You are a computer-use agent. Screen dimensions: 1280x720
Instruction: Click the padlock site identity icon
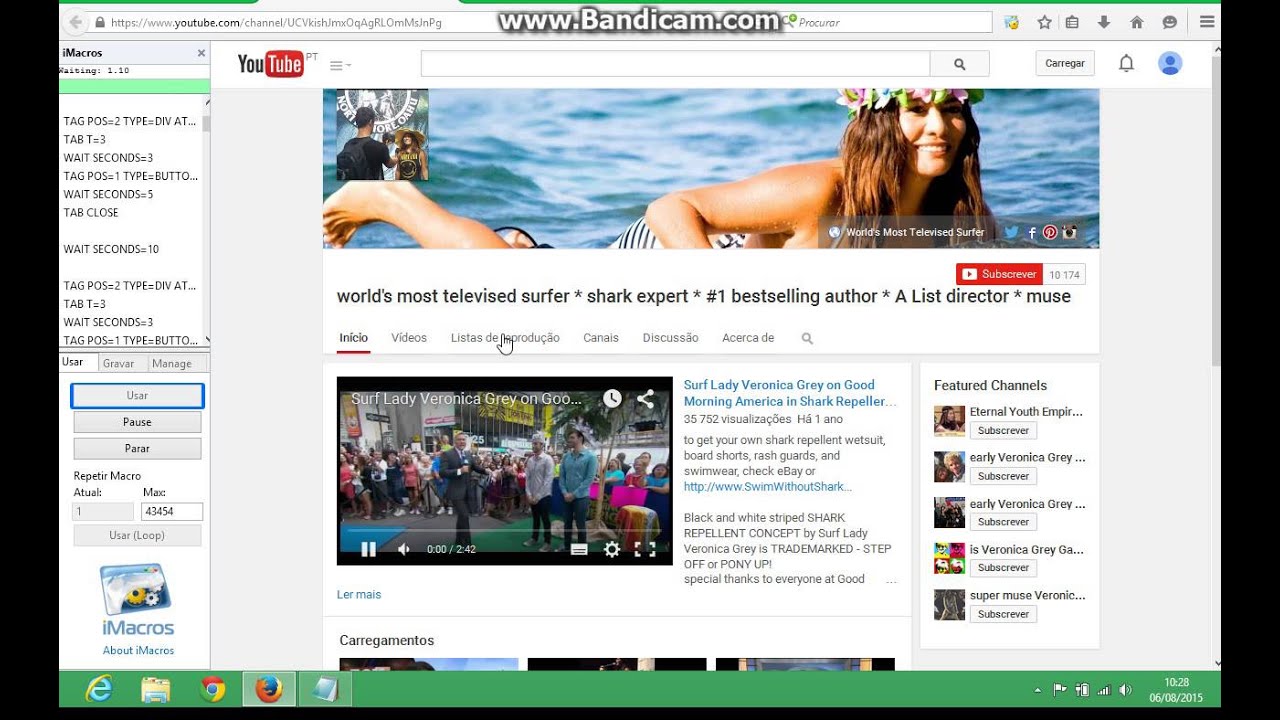[x=100, y=22]
